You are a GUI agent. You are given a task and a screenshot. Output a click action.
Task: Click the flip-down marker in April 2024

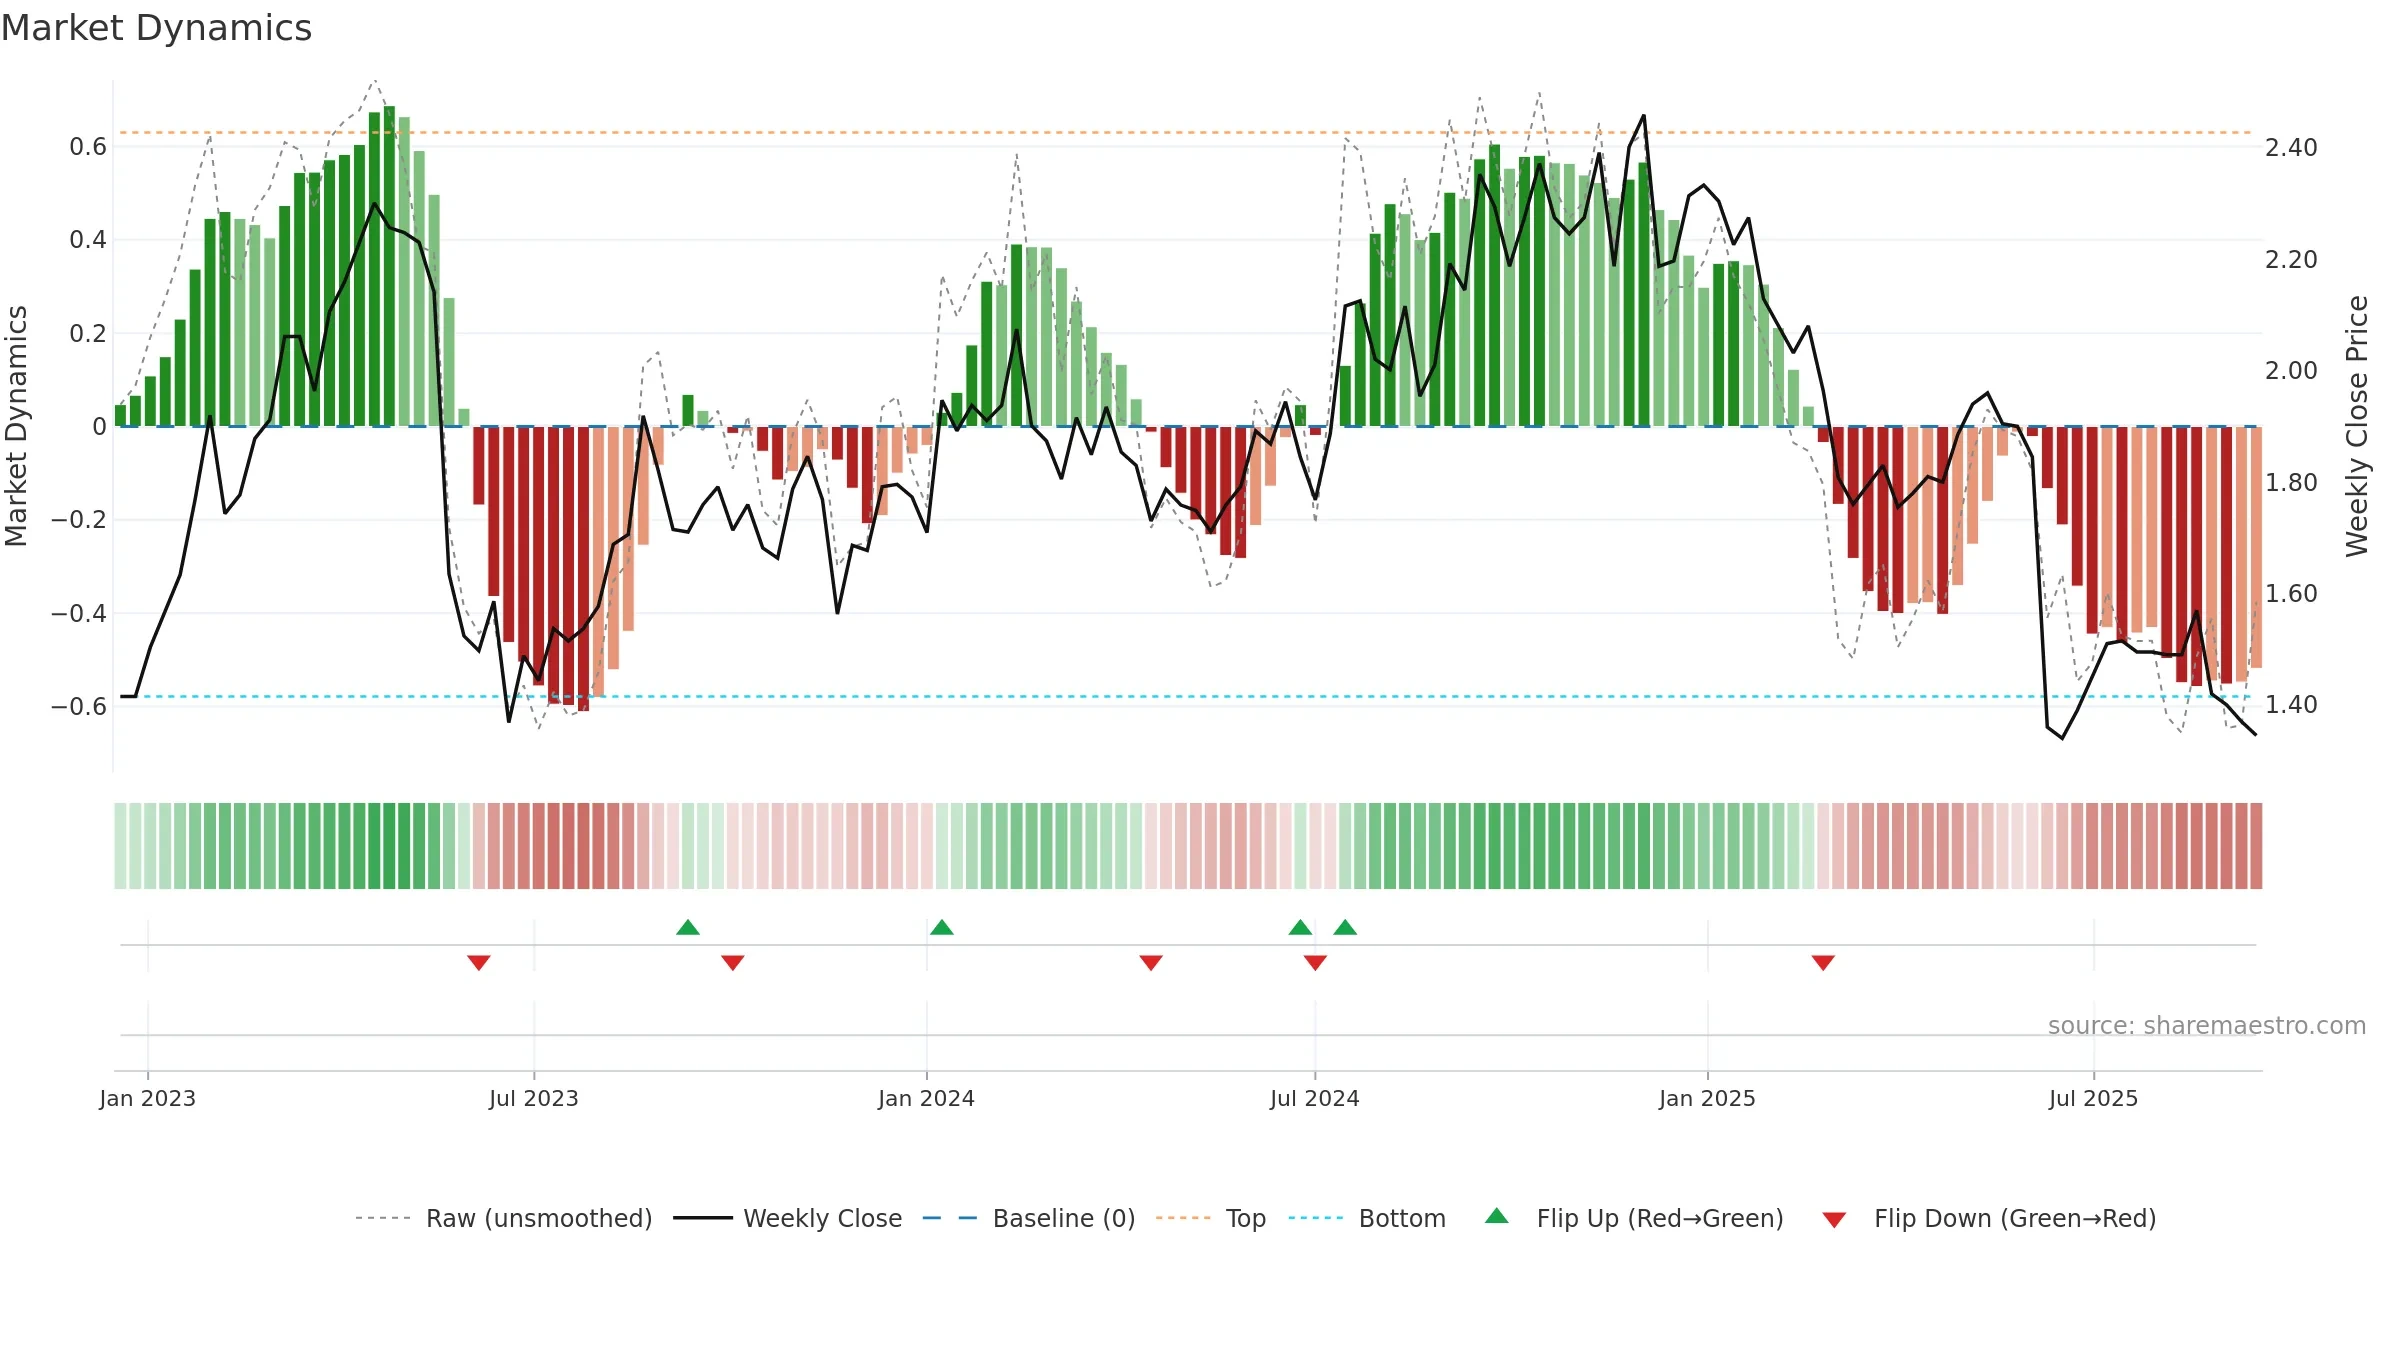[x=1151, y=962]
